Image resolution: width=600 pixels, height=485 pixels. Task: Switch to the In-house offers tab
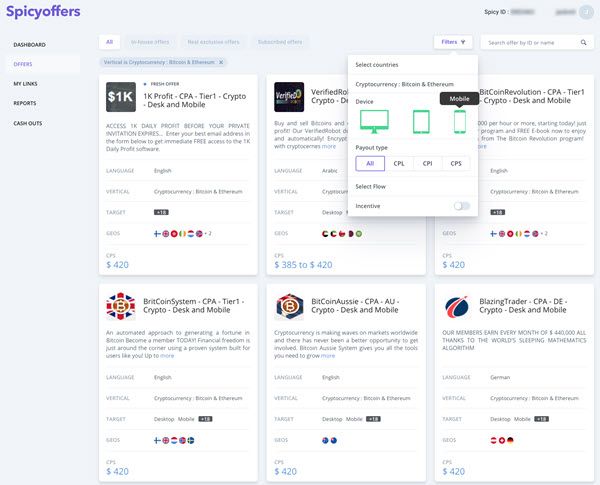[150, 42]
